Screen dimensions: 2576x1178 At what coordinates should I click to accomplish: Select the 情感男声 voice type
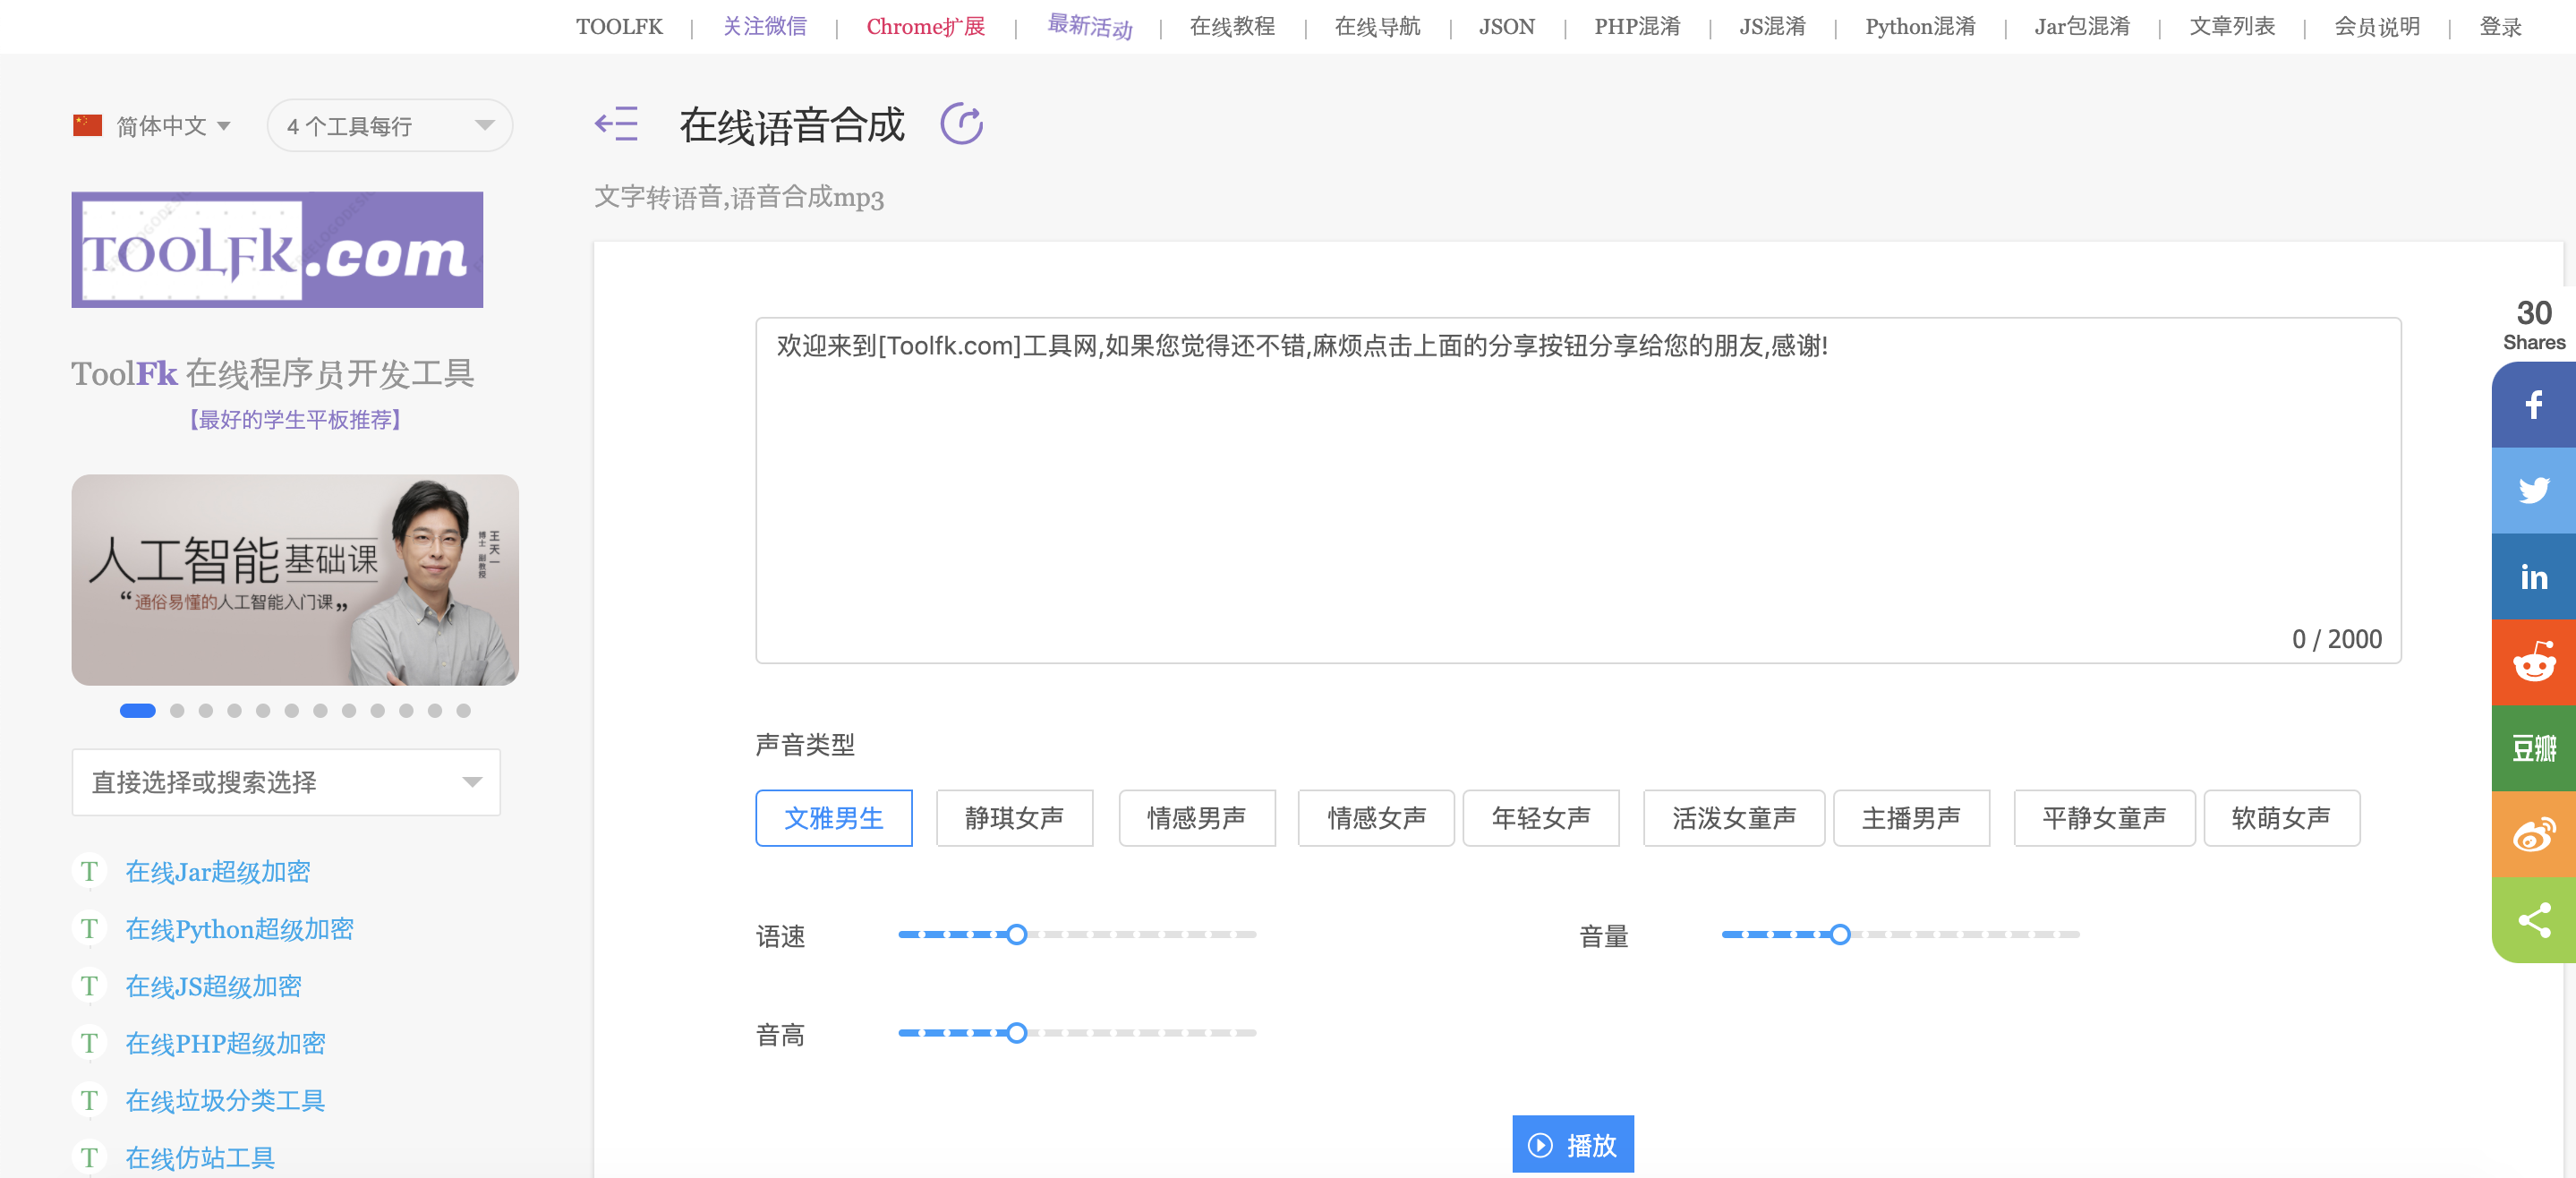(x=1196, y=818)
